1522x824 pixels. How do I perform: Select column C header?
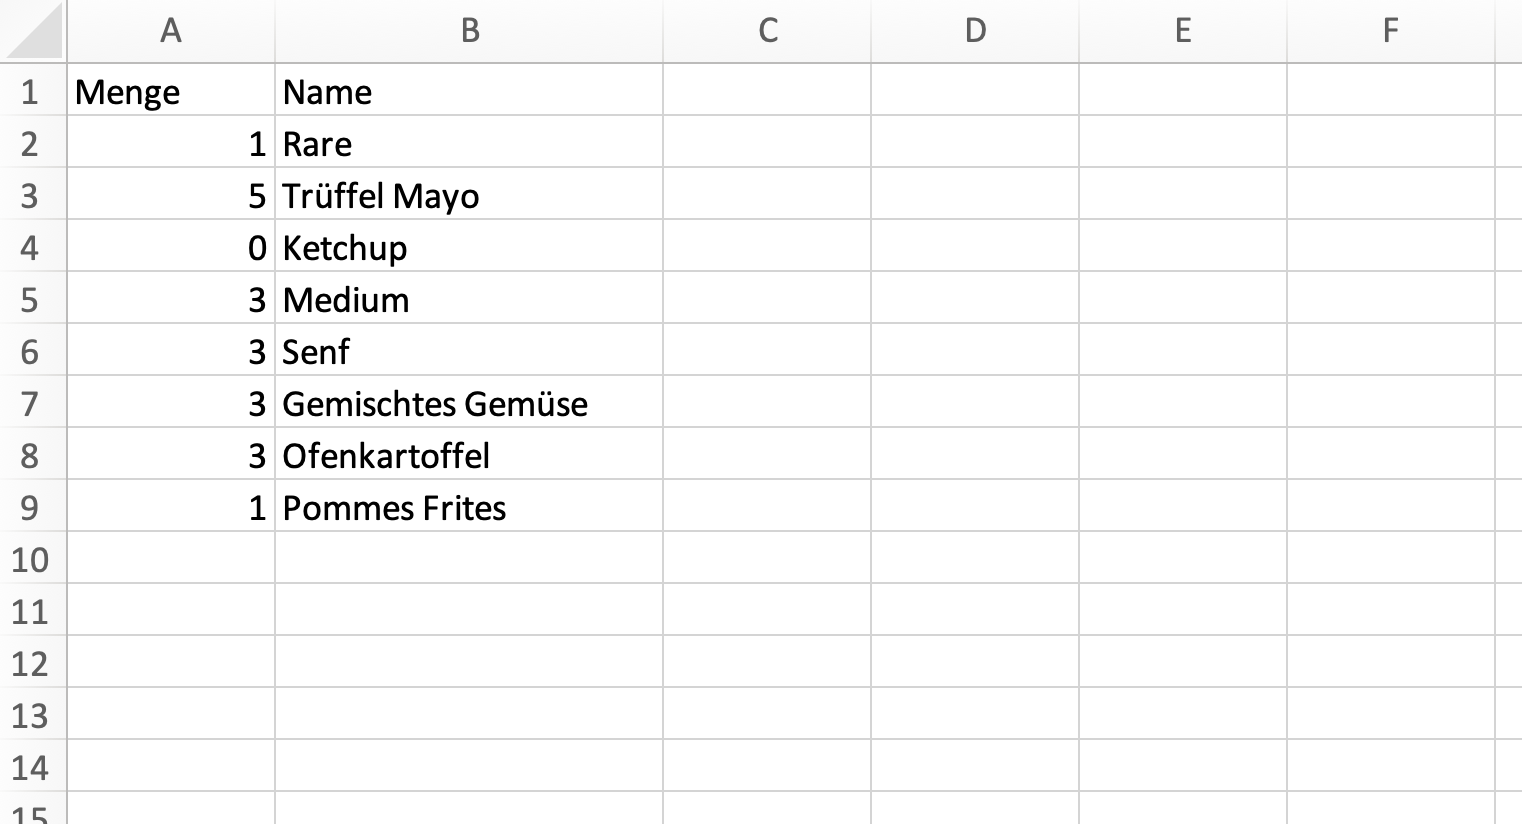pyautogui.click(x=767, y=31)
